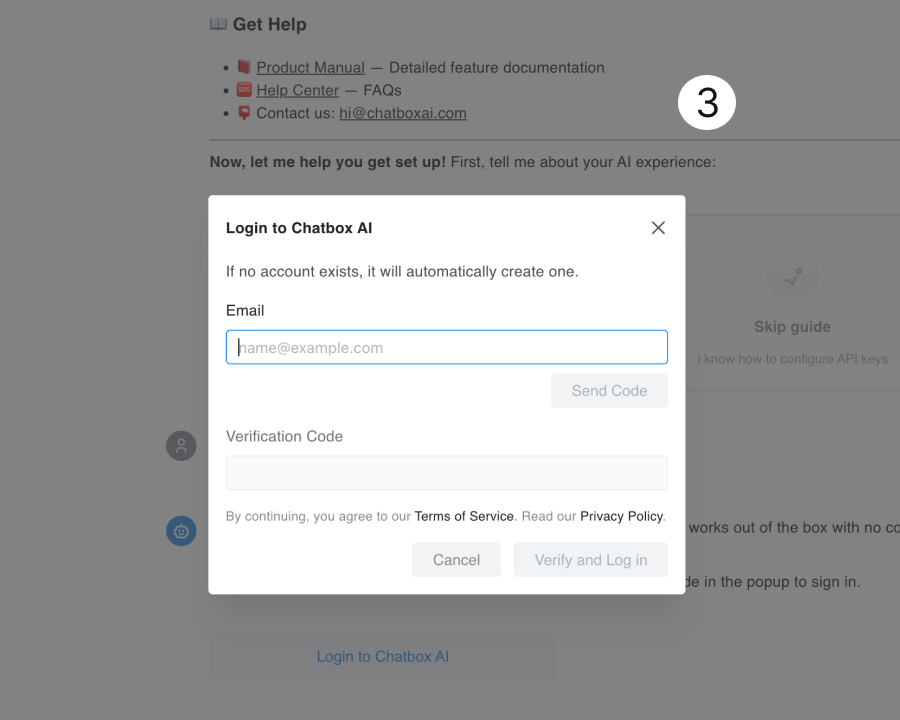The image size is (900, 720).
Task: Click the Send Code button
Action: 609,390
